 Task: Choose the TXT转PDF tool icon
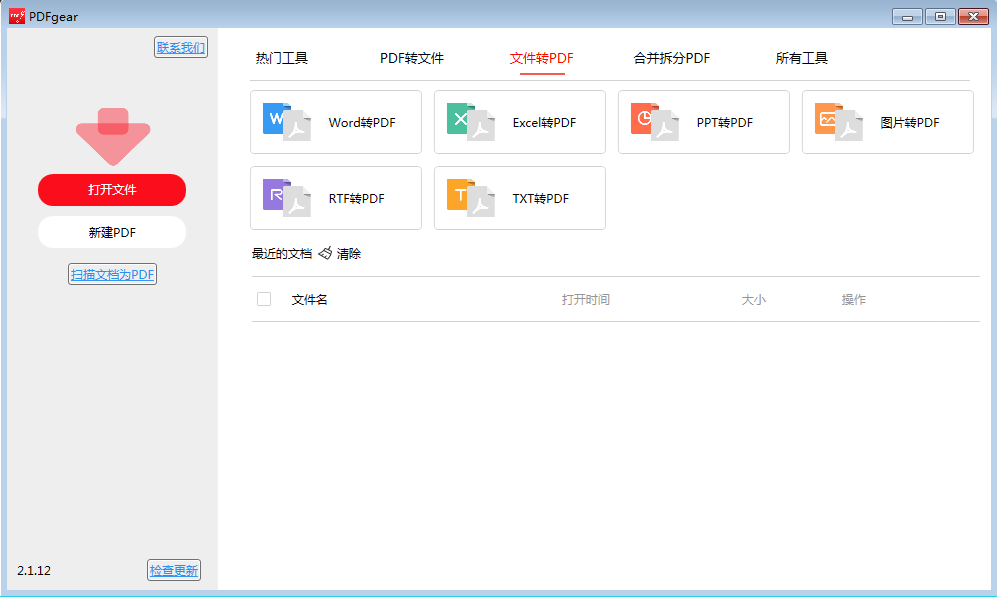(x=470, y=198)
